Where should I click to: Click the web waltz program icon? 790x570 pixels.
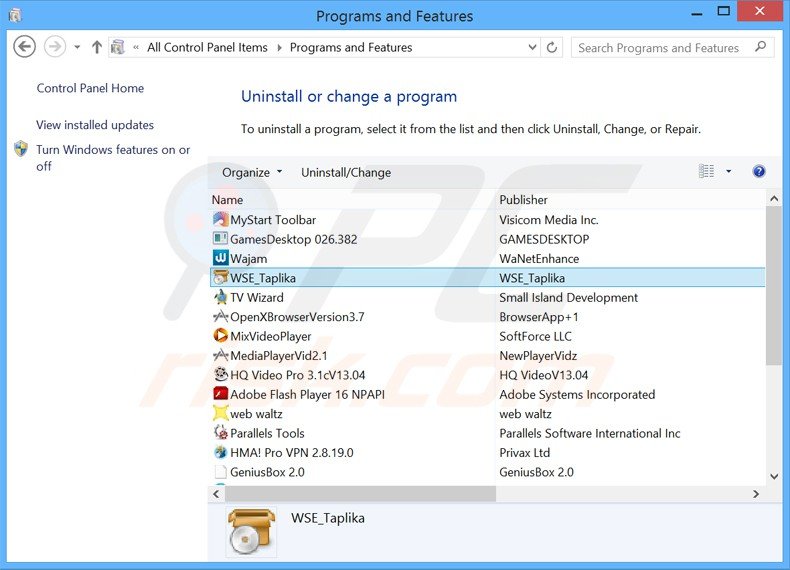tap(220, 413)
